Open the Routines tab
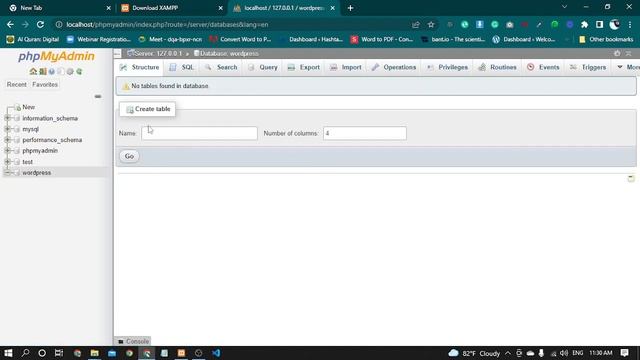 tap(498, 67)
